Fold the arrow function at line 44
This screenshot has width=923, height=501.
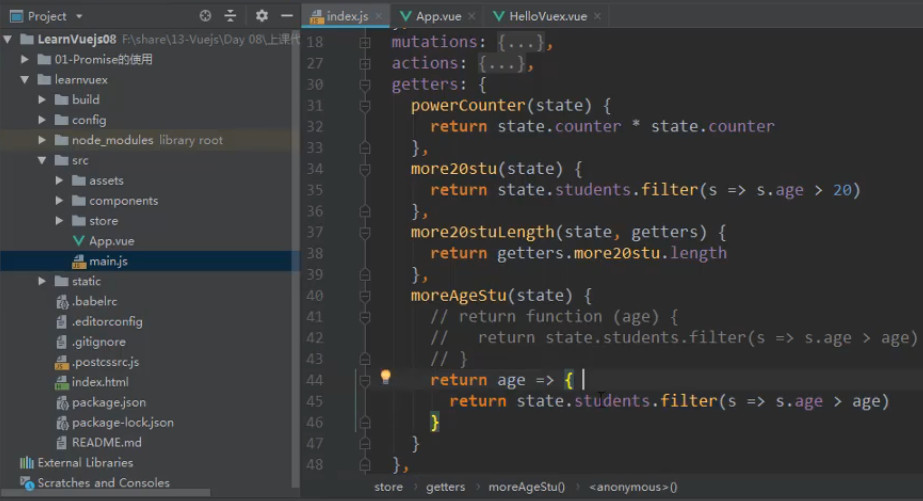point(365,381)
